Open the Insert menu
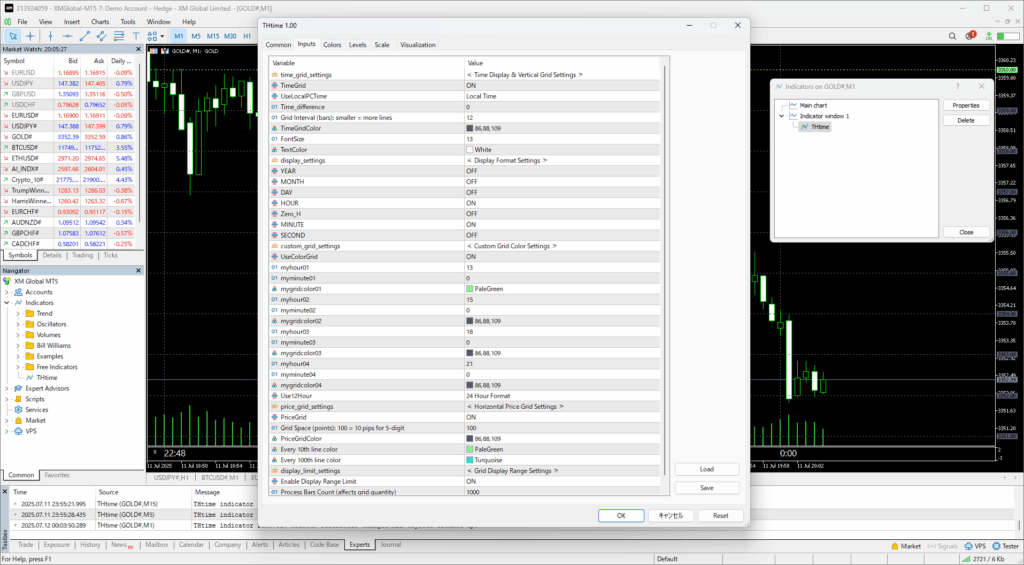The width and height of the screenshot is (1024, 565). click(72, 22)
